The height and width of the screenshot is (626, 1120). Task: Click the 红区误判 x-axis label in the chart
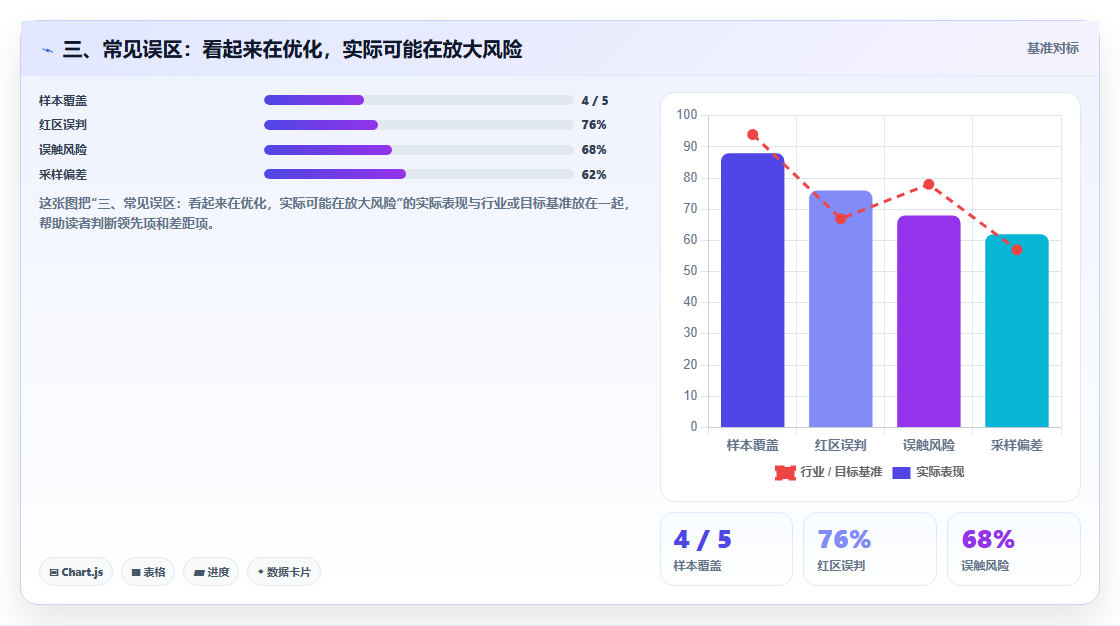coord(840,445)
